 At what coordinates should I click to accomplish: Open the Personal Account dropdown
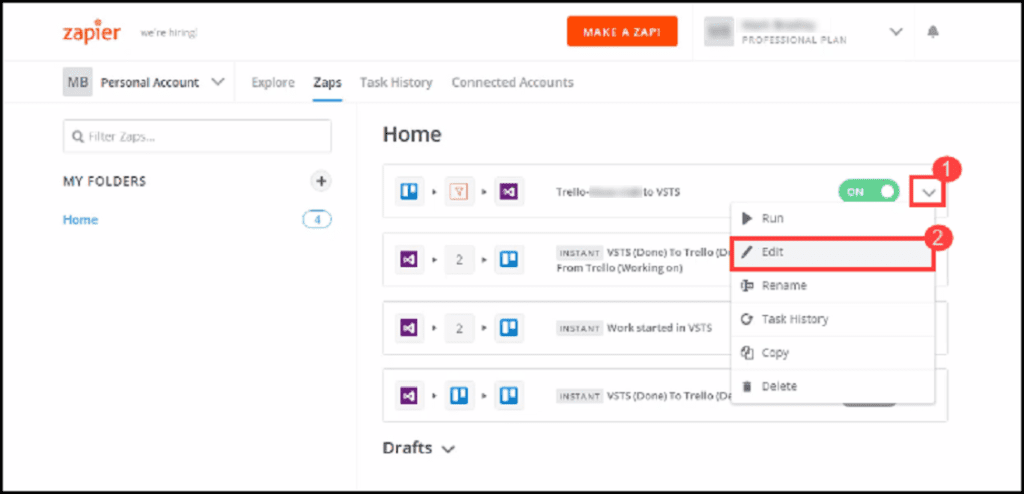pyautogui.click(x=218, y=82)
